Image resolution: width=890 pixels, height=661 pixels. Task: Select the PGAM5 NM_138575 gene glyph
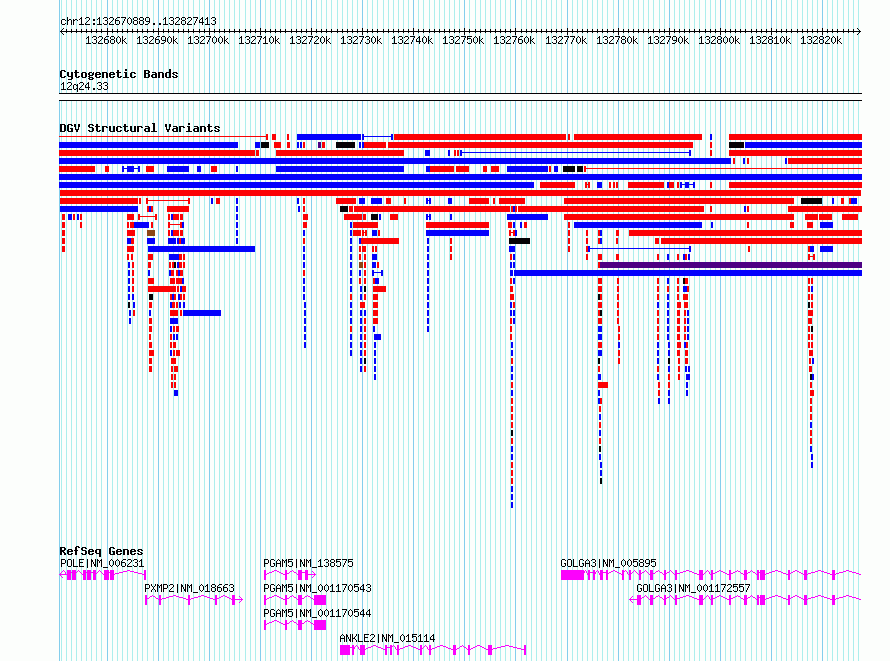click(290, 575)
